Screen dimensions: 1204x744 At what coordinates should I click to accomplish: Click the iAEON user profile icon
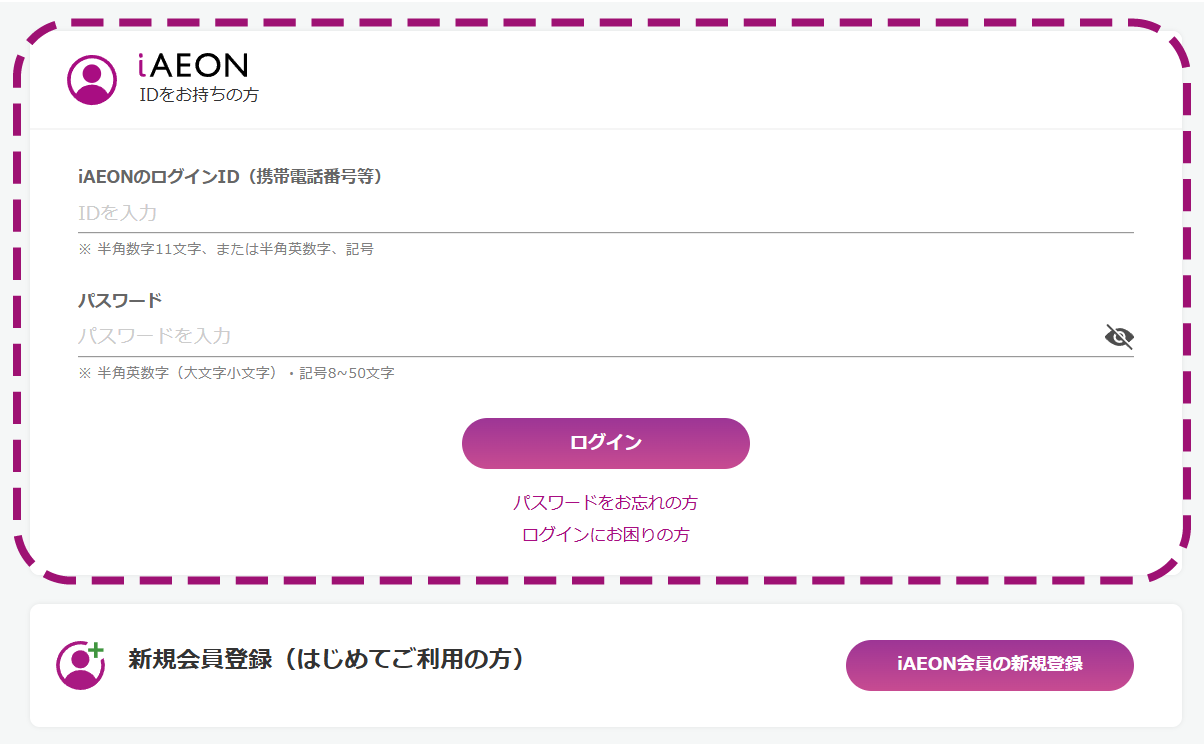point(92,79)
